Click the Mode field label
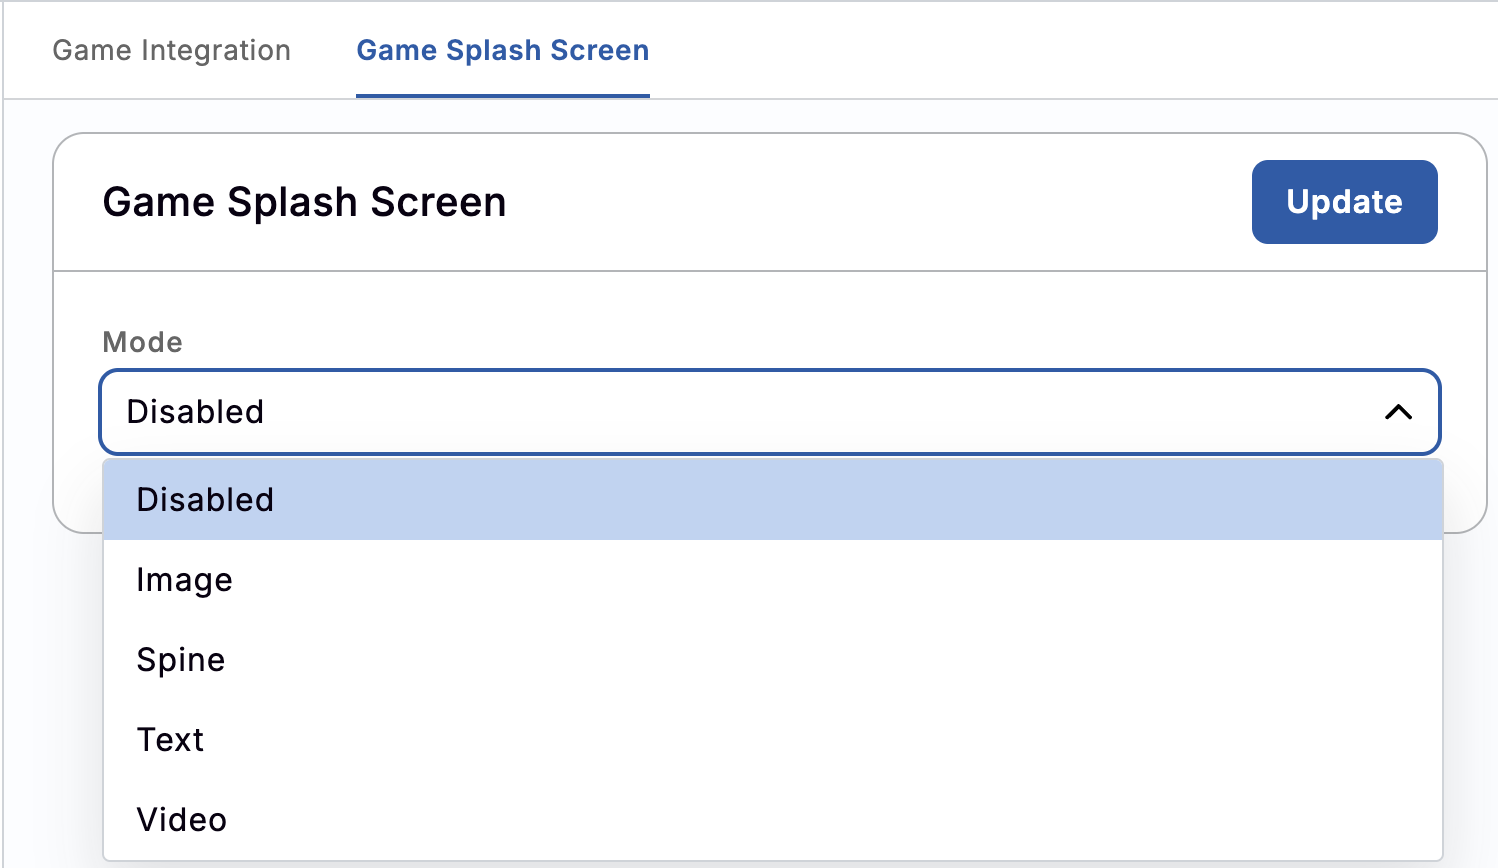This screenshot has width=1498, height=868. [x=142, y=341]
